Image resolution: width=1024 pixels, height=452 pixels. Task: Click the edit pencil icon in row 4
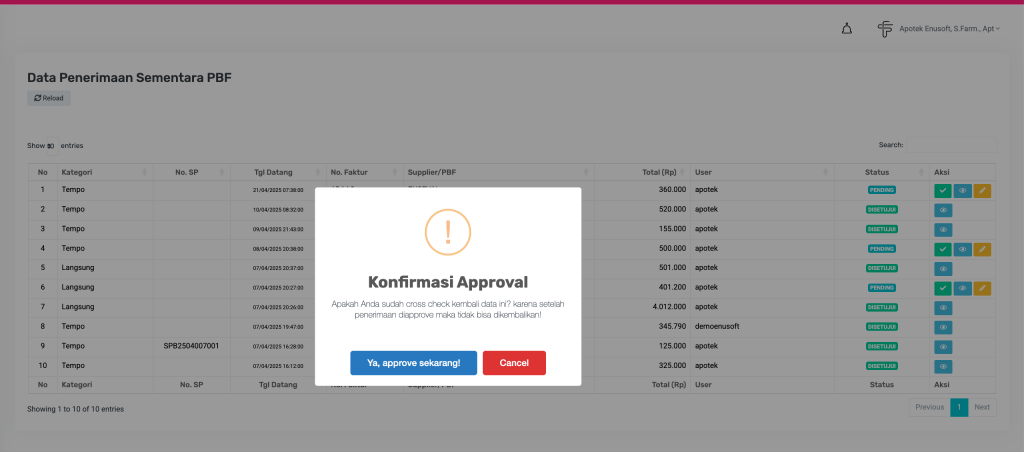click(982, 249)
